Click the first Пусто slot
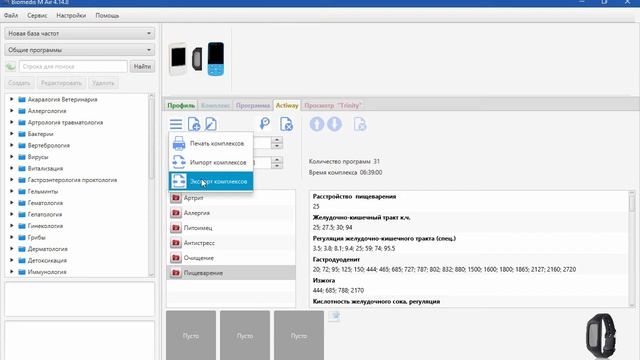Screen dimensions: 640x360 191,336
